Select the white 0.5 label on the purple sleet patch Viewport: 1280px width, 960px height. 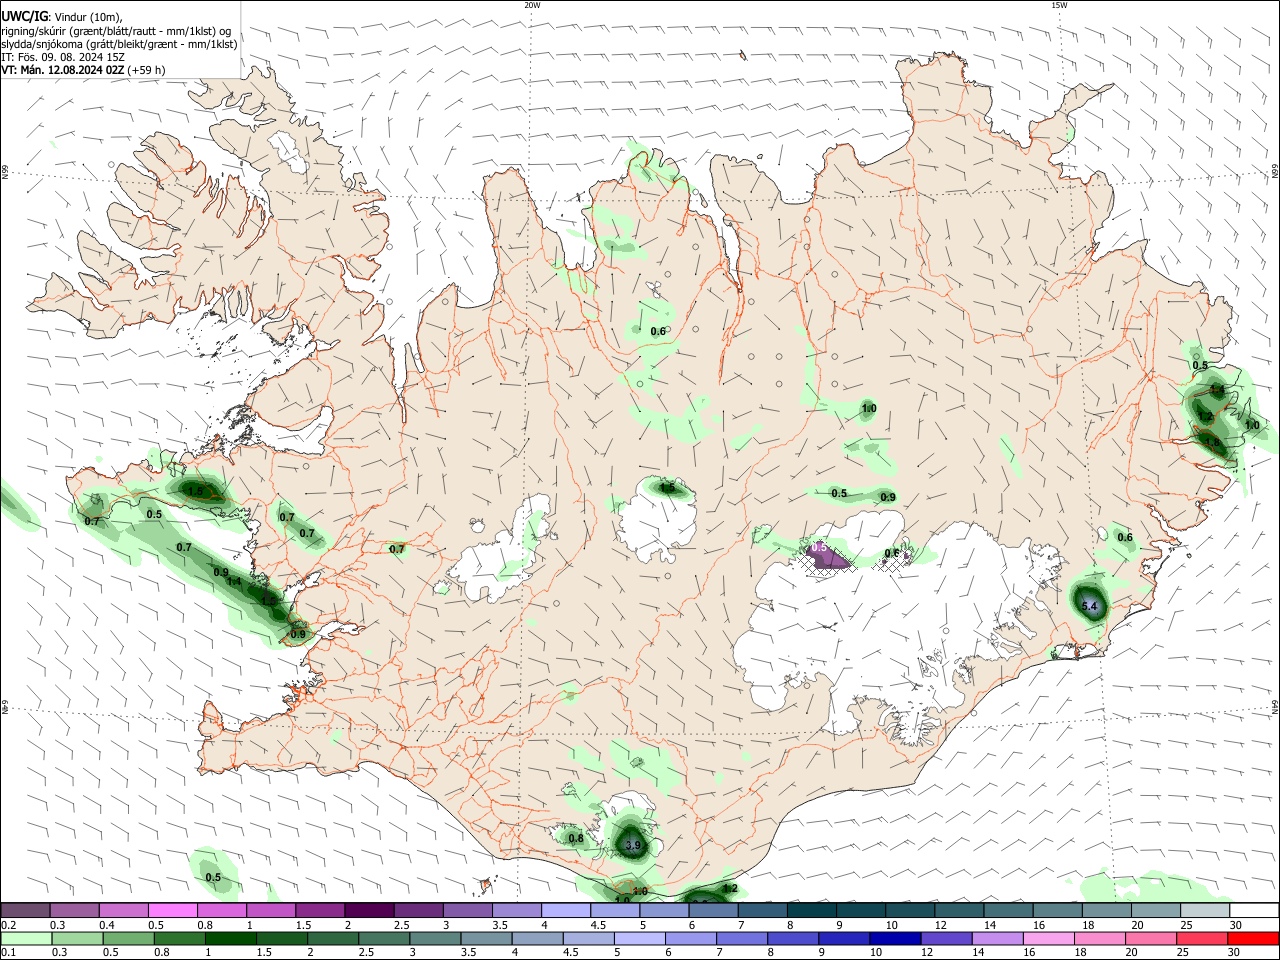tap(819, 548)
